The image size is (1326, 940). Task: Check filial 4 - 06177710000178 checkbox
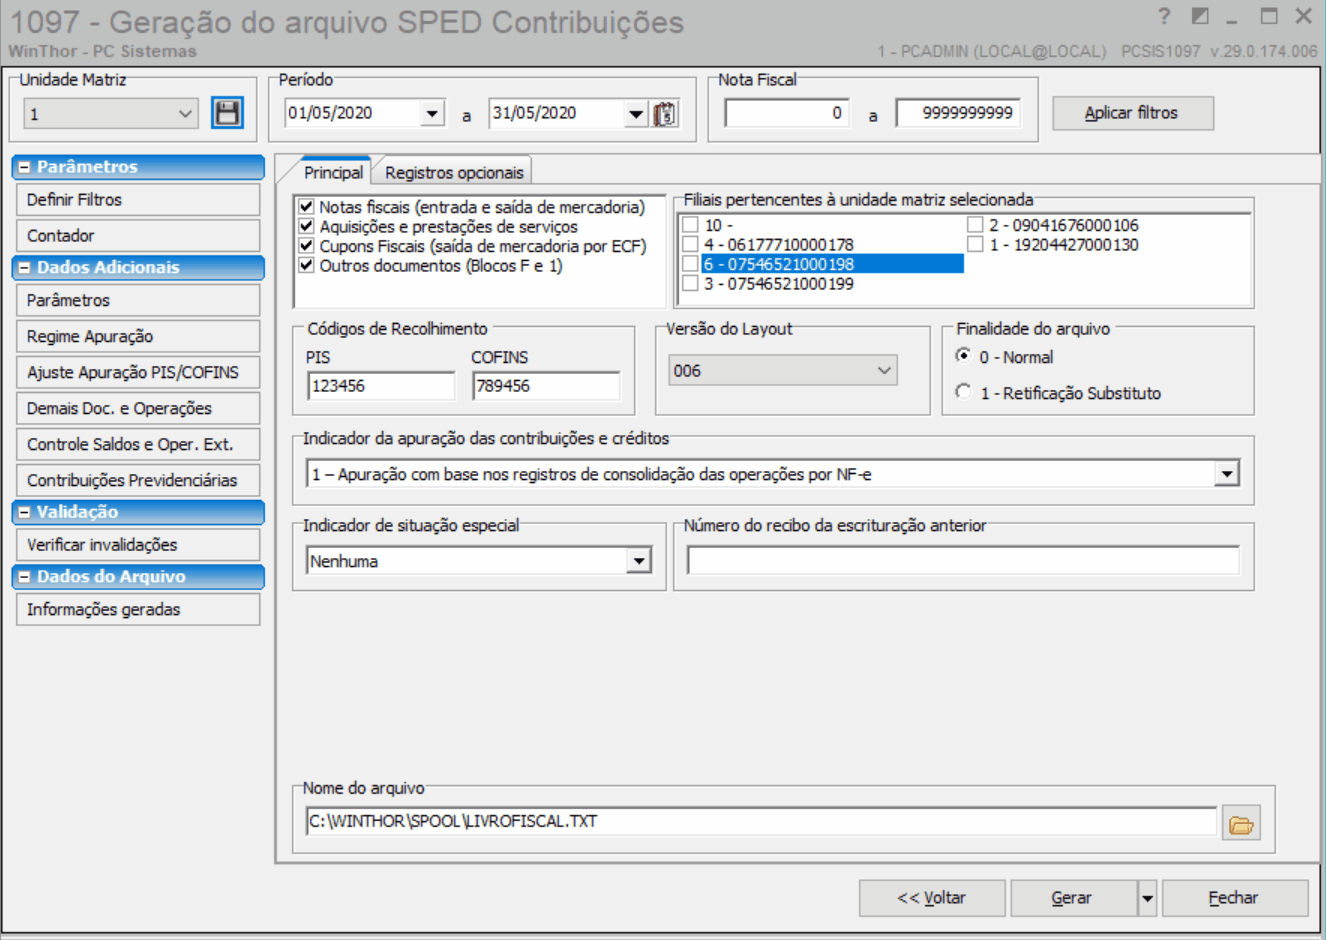[x=690, y=244]
